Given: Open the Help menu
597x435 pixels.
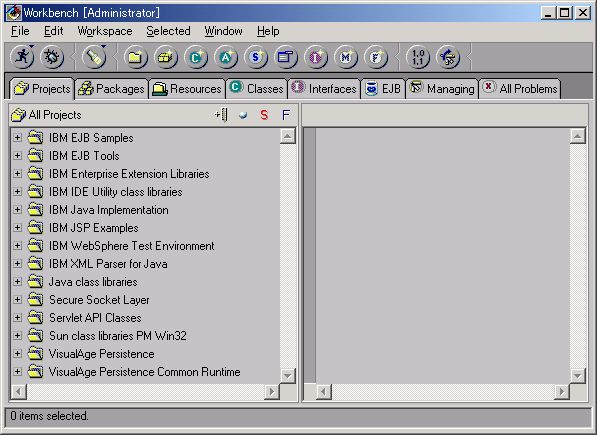Looking at the screenshot, I should (268, 31).
